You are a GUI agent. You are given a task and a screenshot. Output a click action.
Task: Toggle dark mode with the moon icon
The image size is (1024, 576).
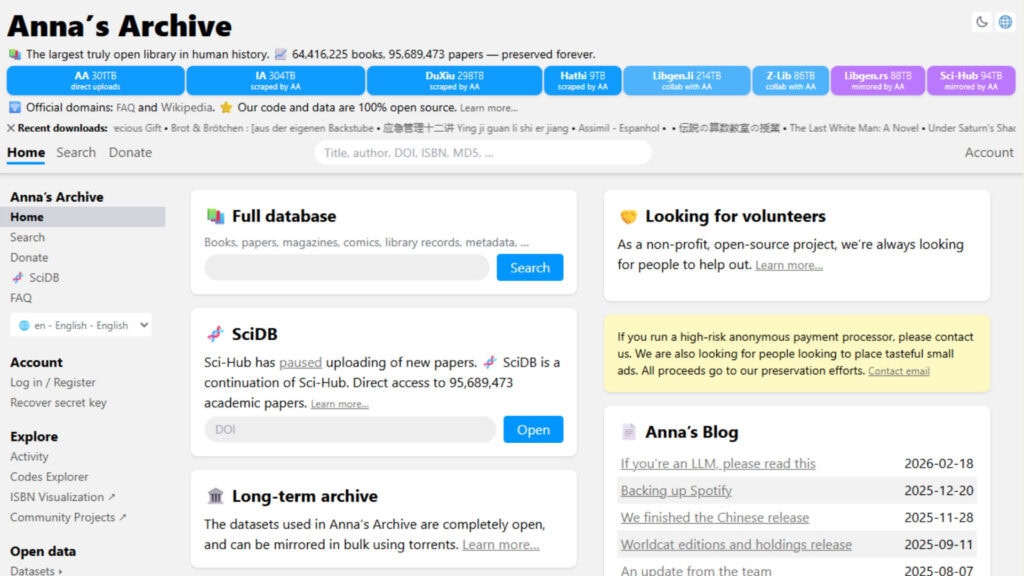click(982, 22)
